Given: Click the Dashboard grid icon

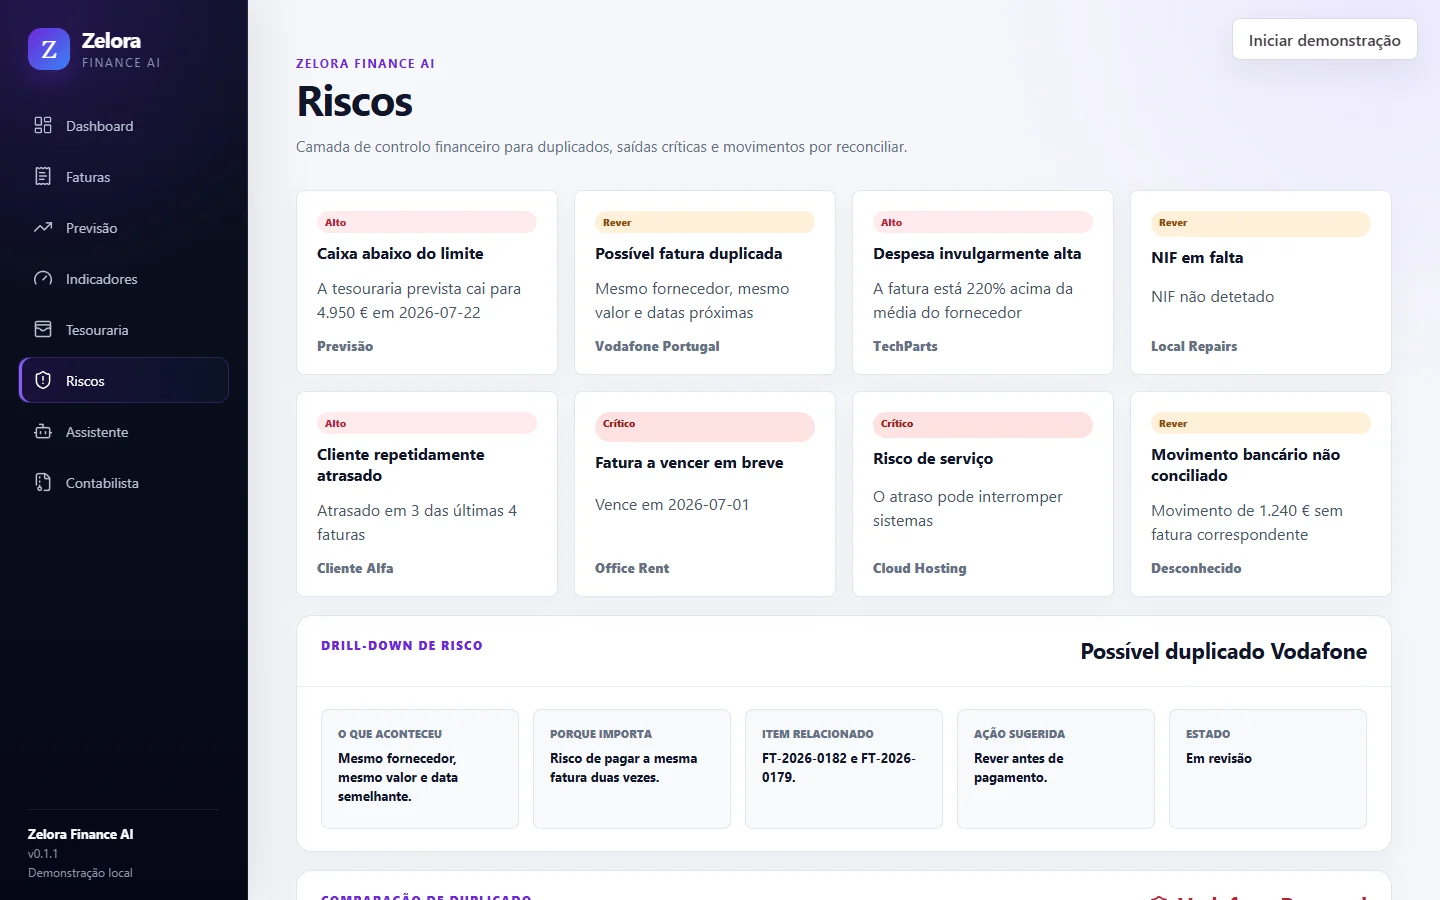Looking at the screenshot, I should [x=43, y=125].
